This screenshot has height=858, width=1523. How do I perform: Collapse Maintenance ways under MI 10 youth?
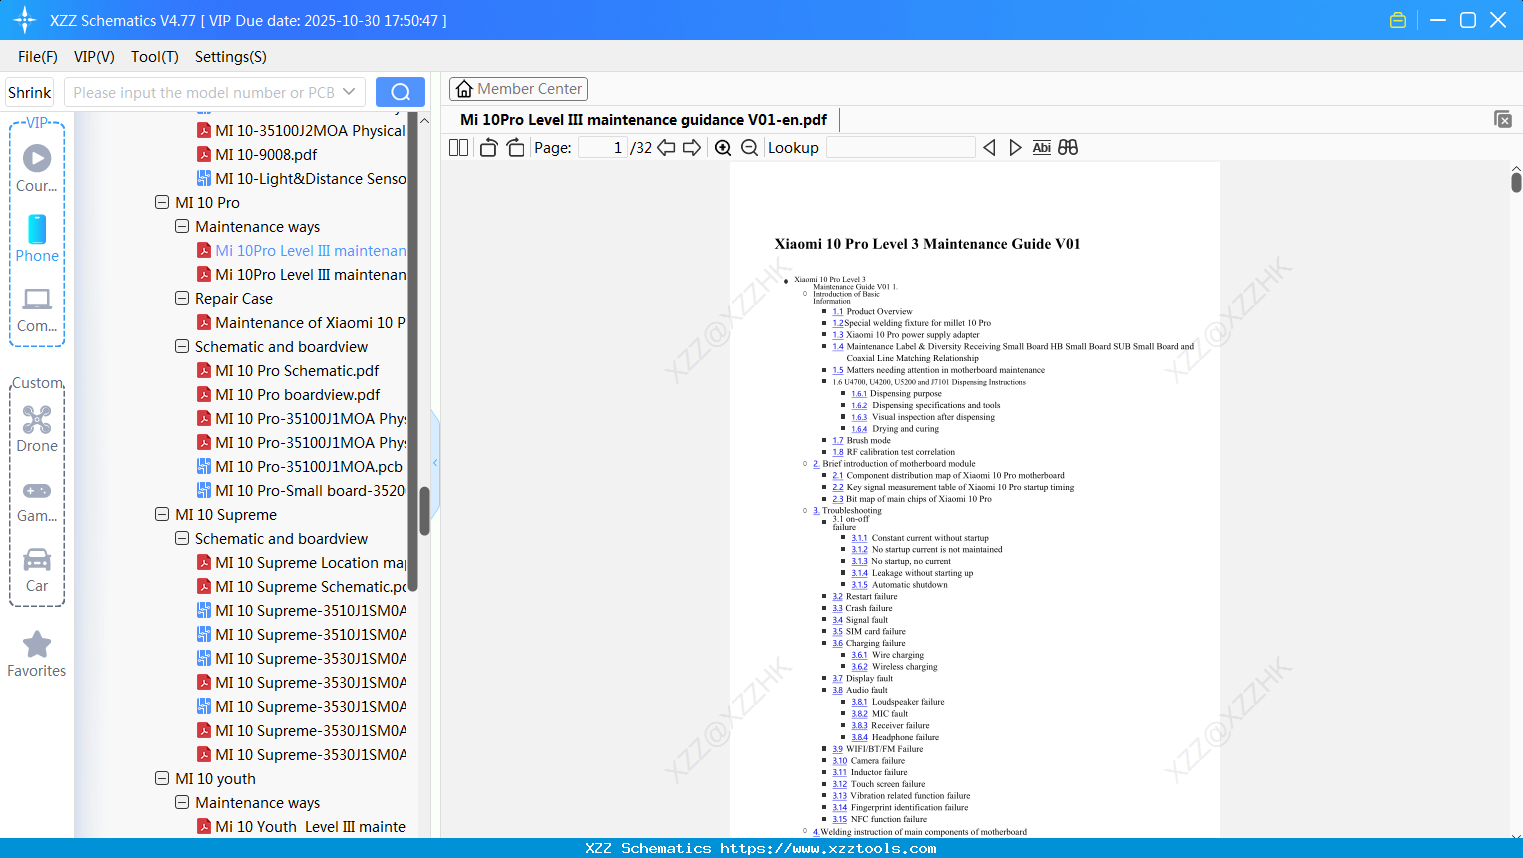click(182, 802)
